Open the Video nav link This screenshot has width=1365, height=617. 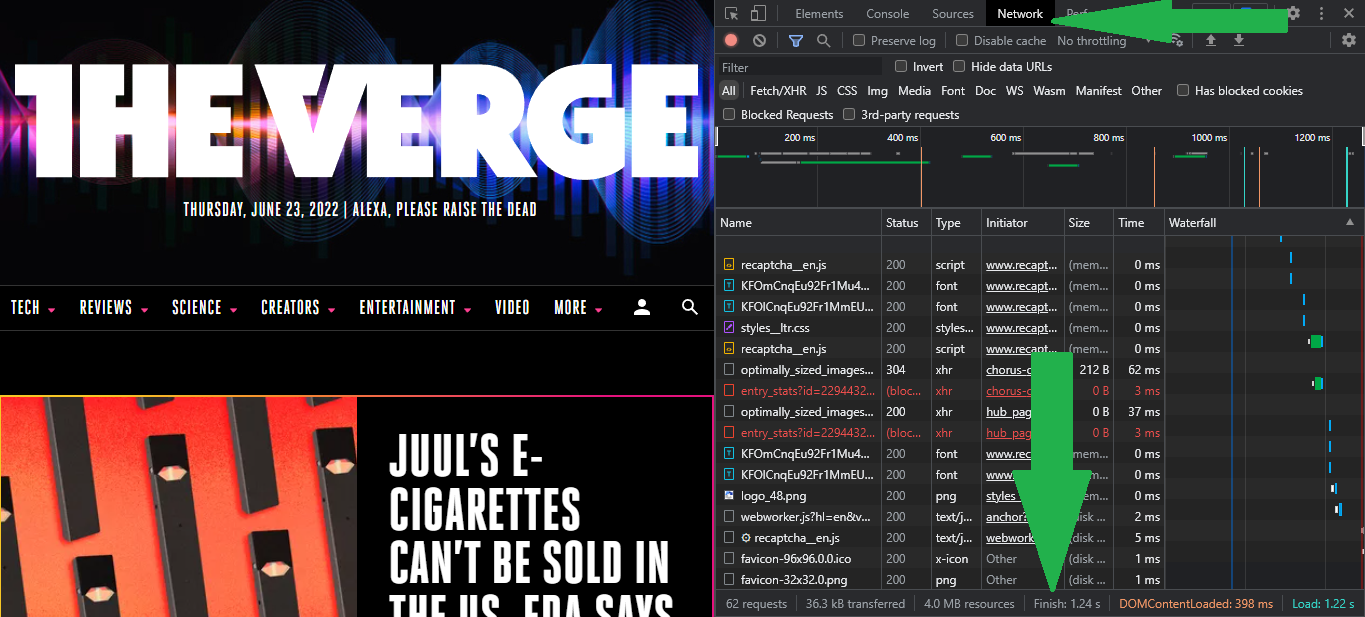coord(512,308)
